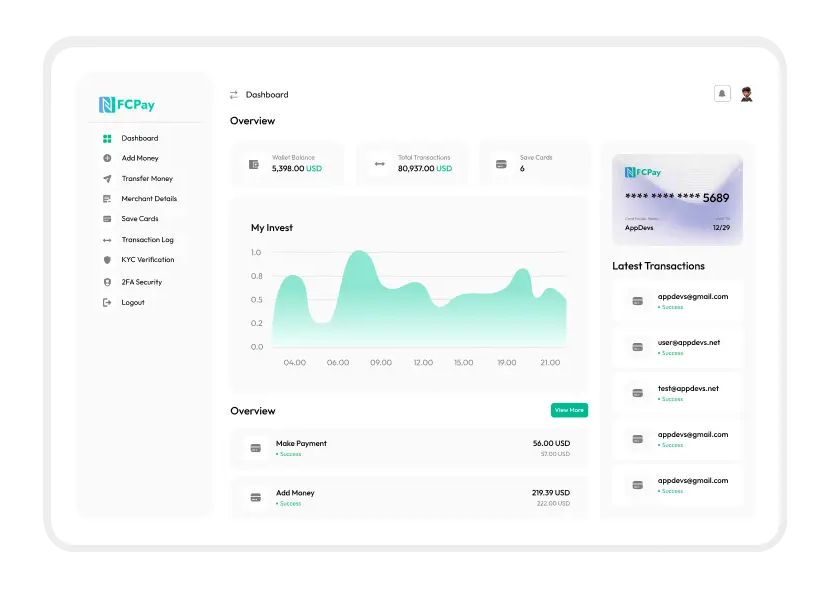Open the user profile avatar
Screen dimensions: 830x592
point(746,94)
